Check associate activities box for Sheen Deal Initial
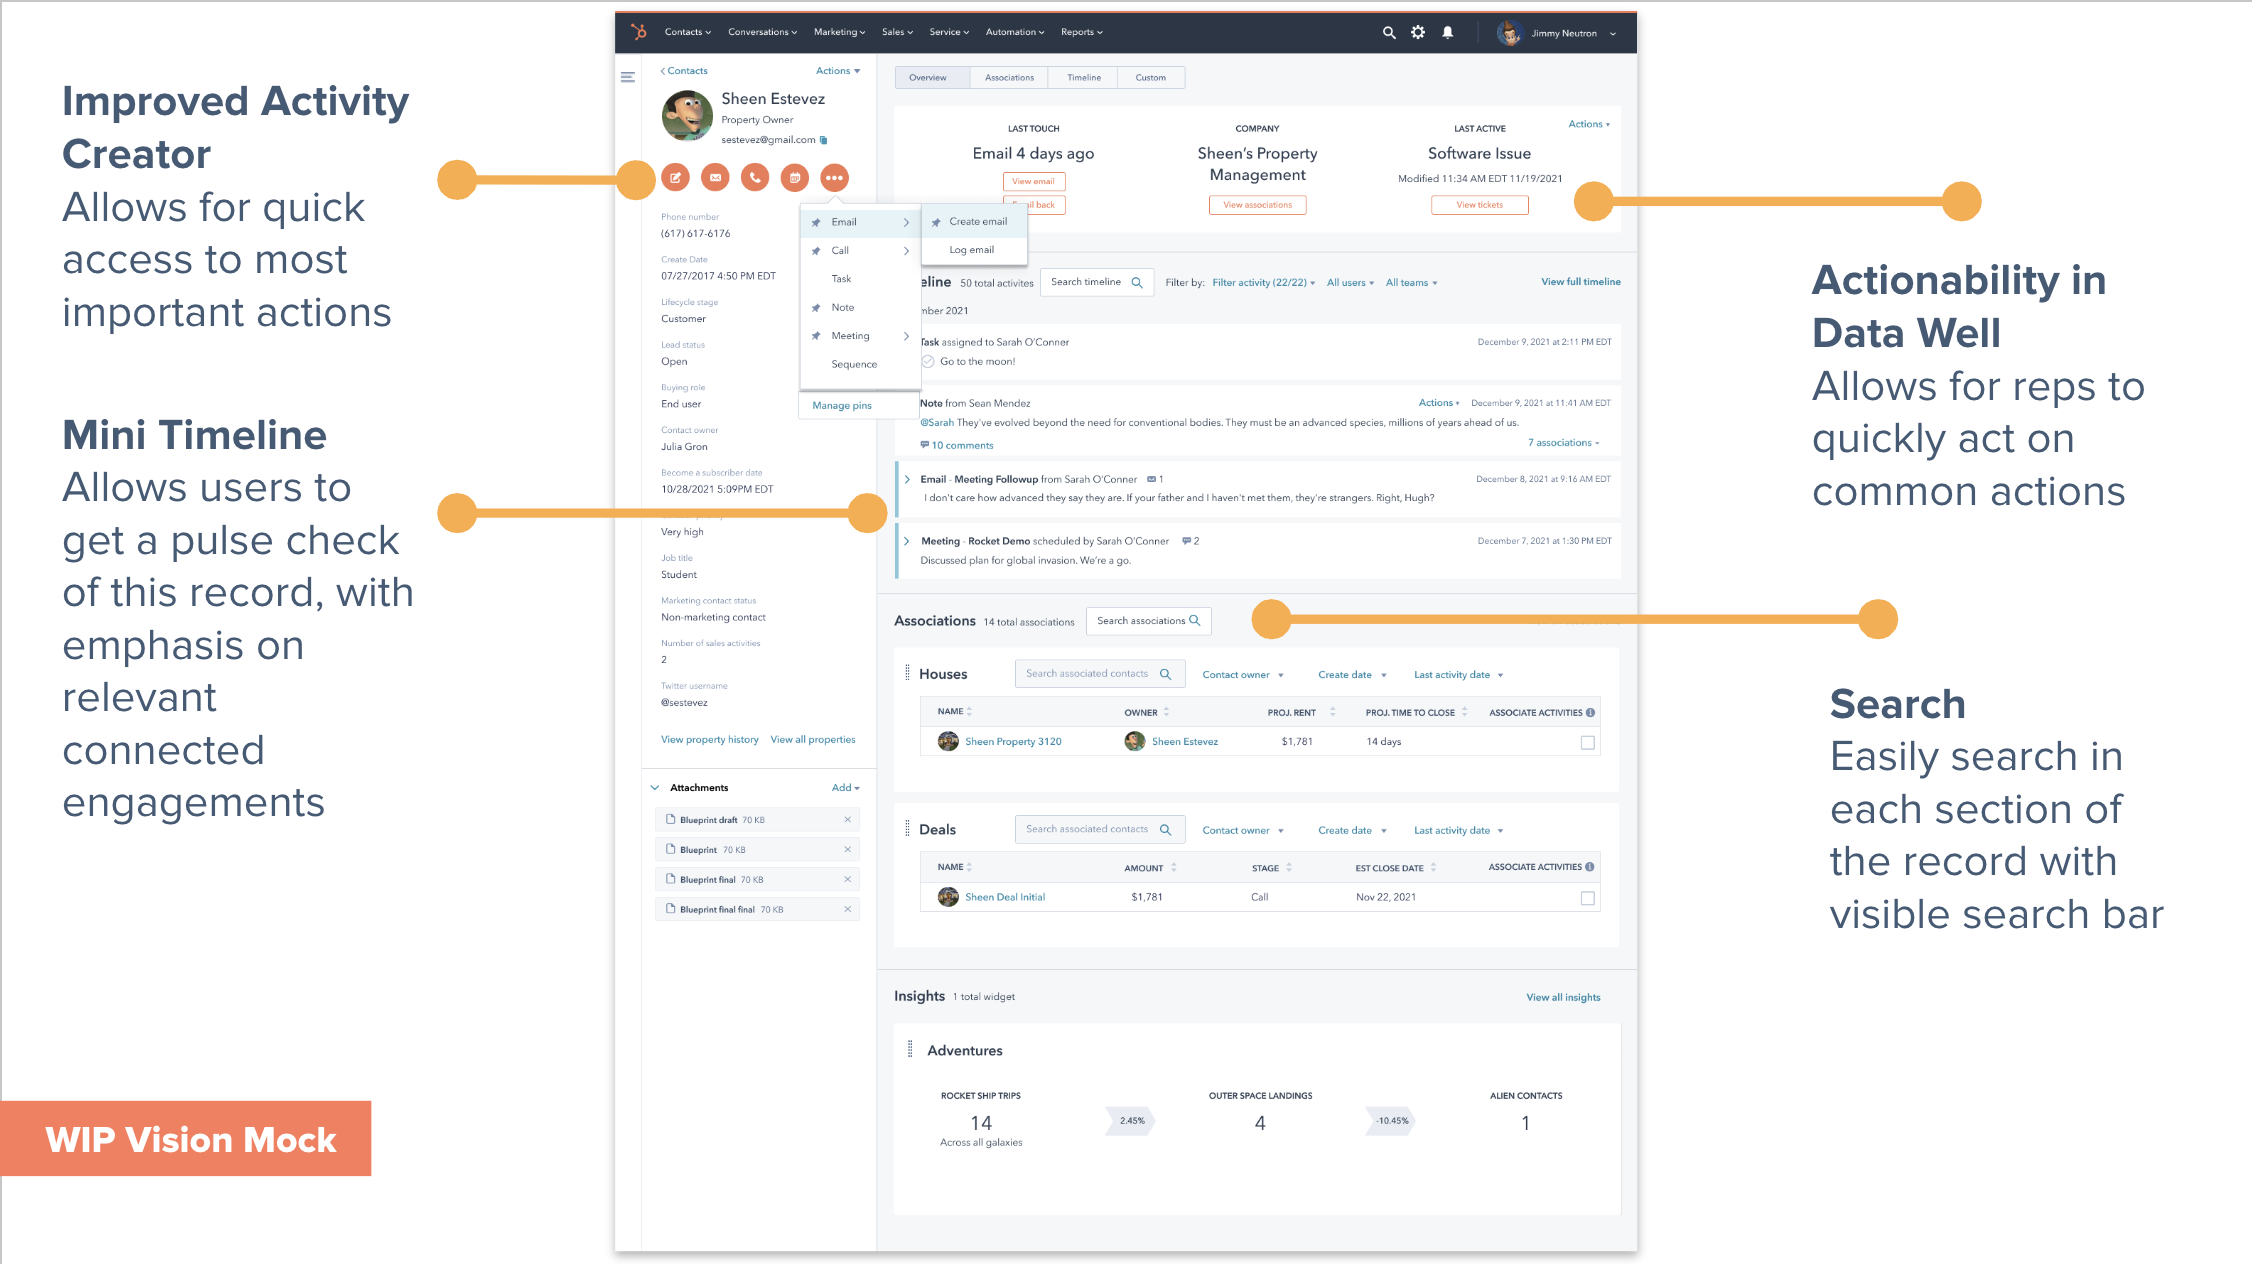The width and height of the screenshot is (2252, 1264). pyautogui.click(x=1587, y=898)
